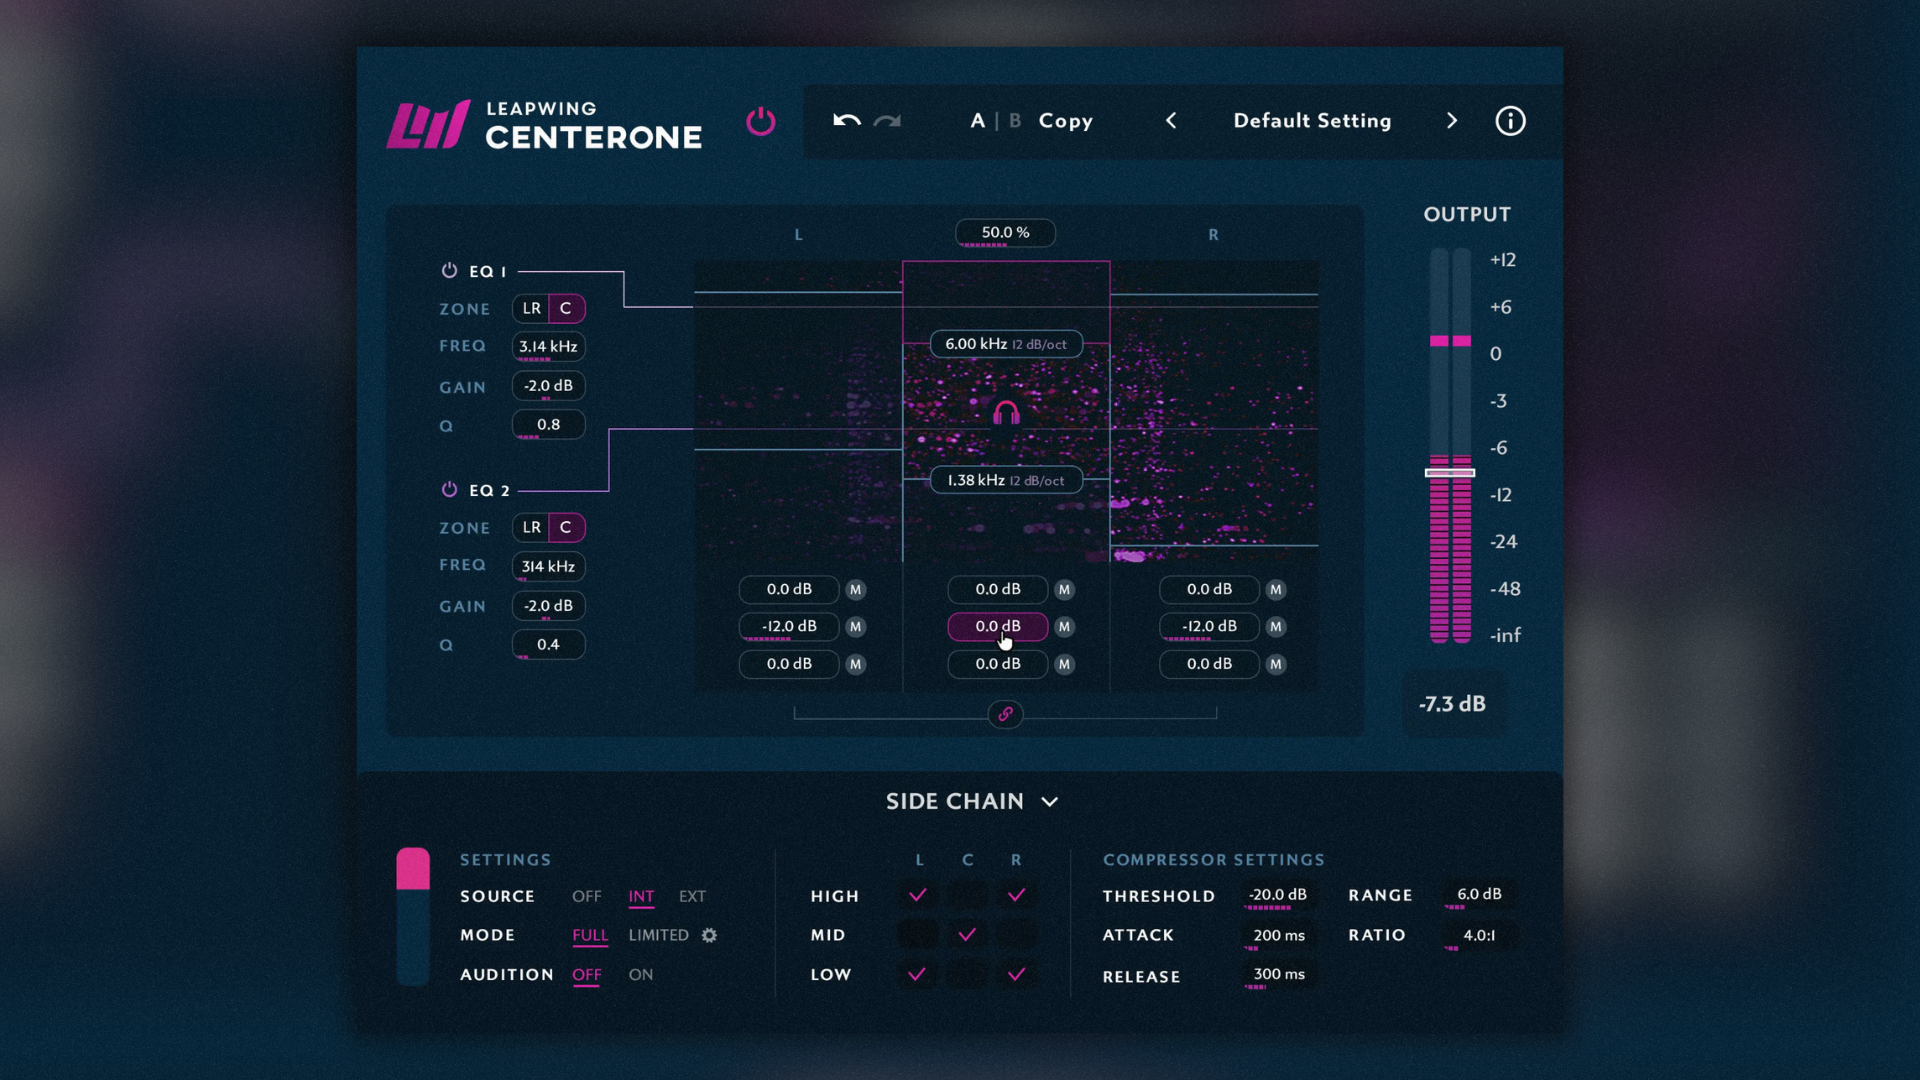Go to next preset with right chevron
The width and height of the screenshot is (1920, 1080).
[x=1452, y=121]
